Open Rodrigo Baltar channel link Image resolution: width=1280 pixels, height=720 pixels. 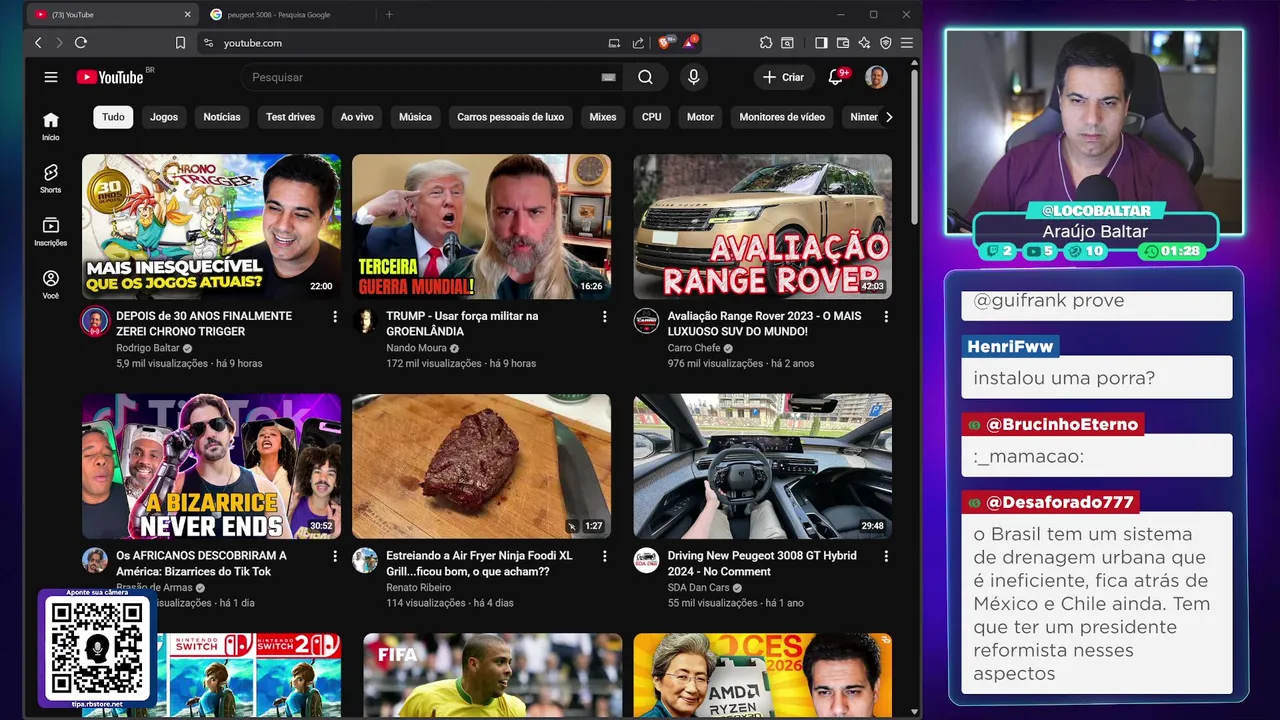(x=148, y=348)
